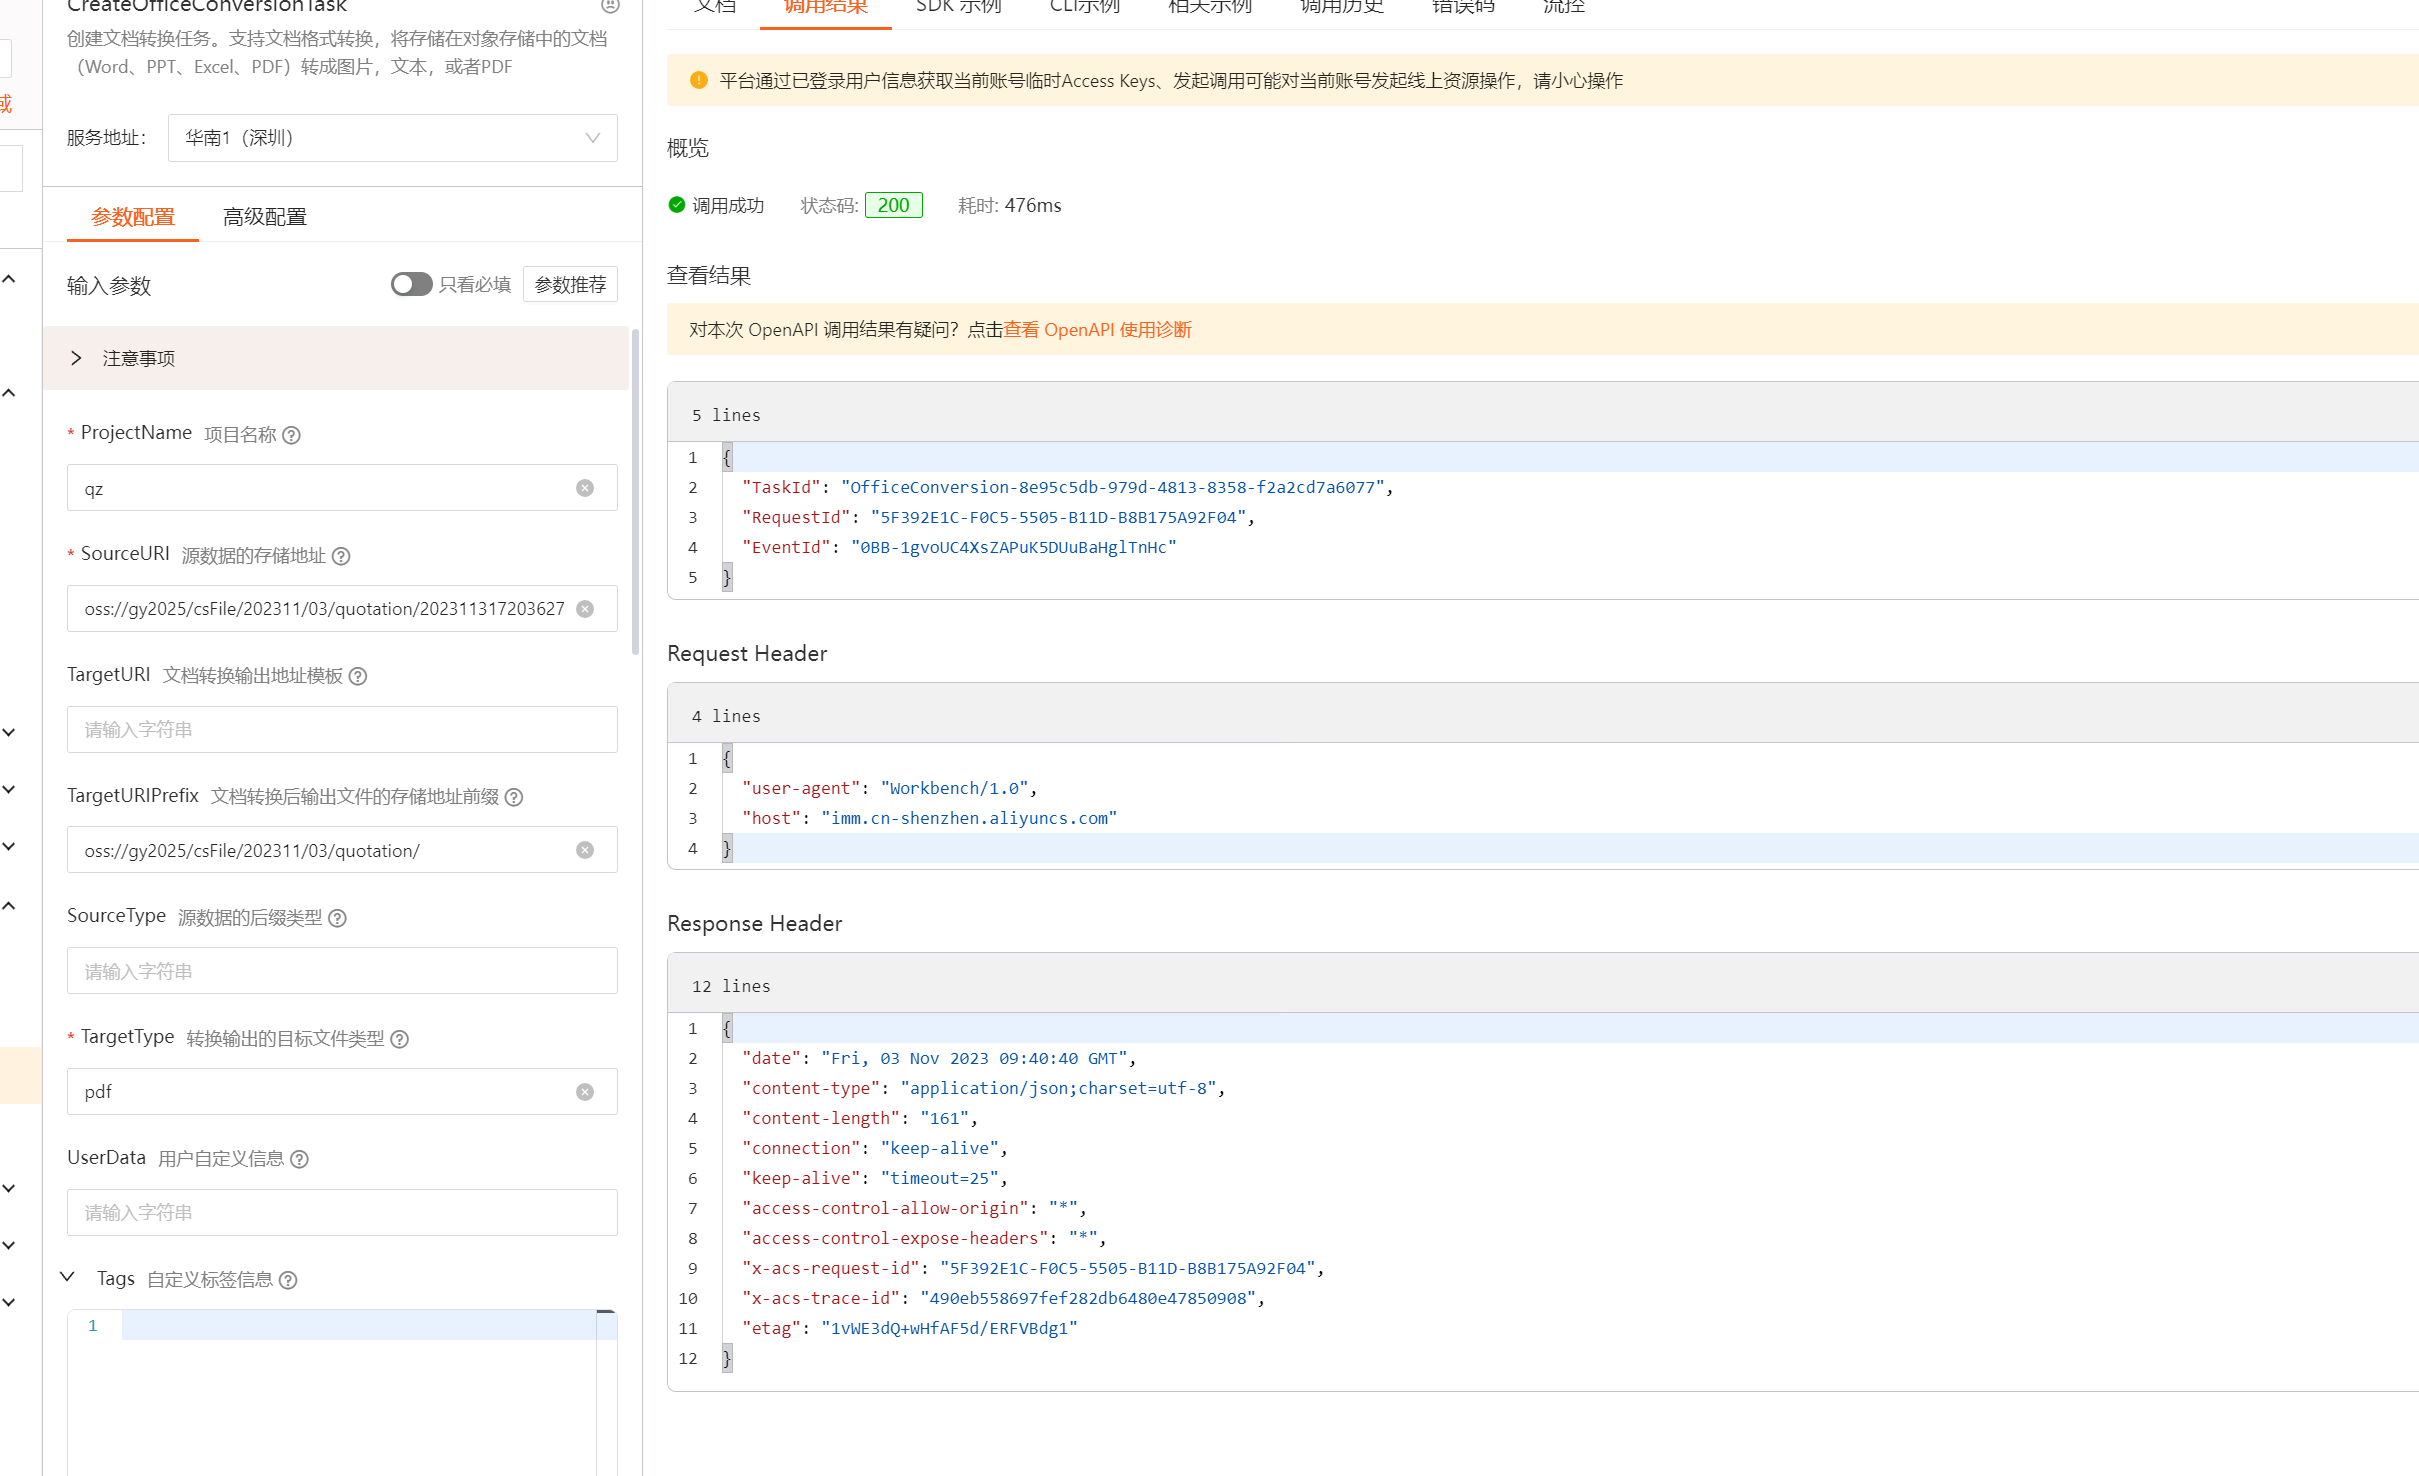
Task: Click the 参数推荐 button
Action: 570,284
